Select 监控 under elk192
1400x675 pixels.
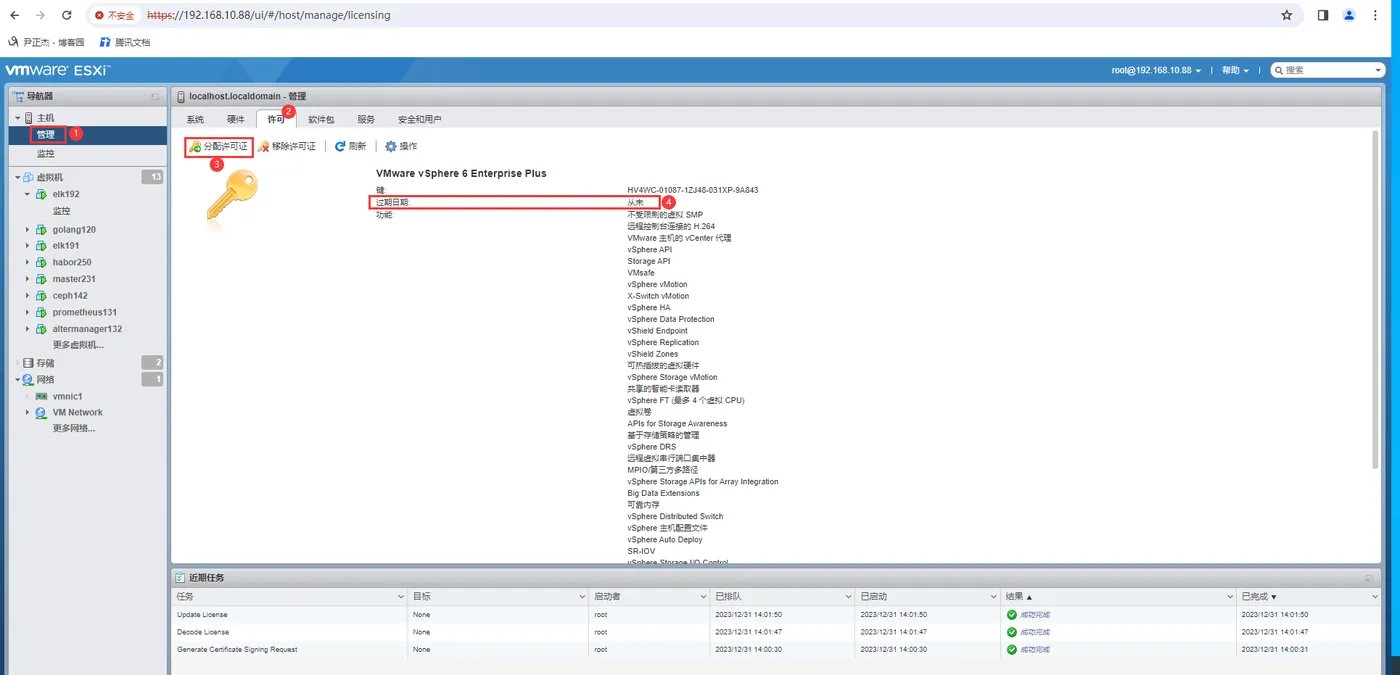pos(62,211)
